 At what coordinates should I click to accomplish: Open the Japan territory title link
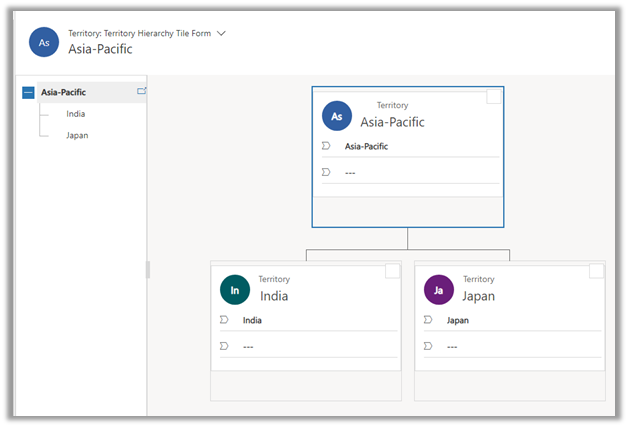pyautogui.click(x=479, y=297)
